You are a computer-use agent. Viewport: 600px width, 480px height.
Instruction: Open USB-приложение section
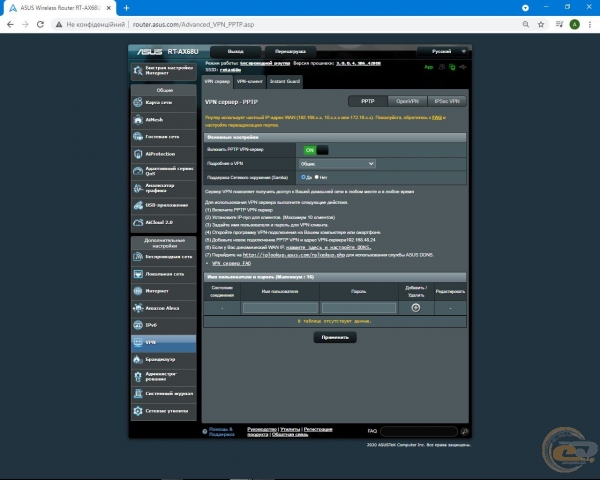pyautogui.click(x=163, y=205)
